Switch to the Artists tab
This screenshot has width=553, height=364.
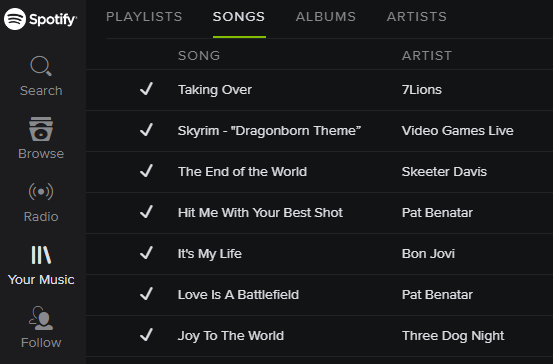(x=417, y=17)
